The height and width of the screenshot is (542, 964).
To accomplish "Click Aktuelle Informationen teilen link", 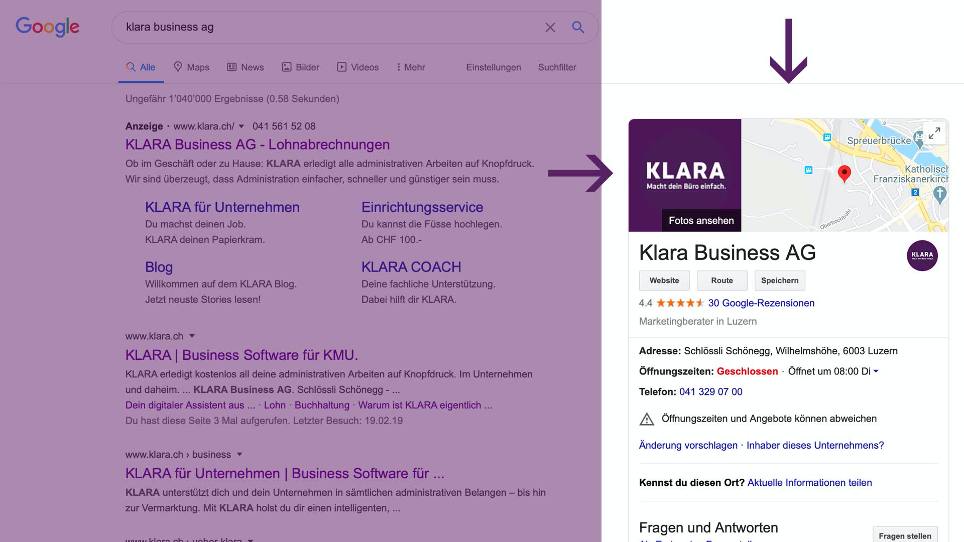I will pyautogui.click(x=810, y=483).
